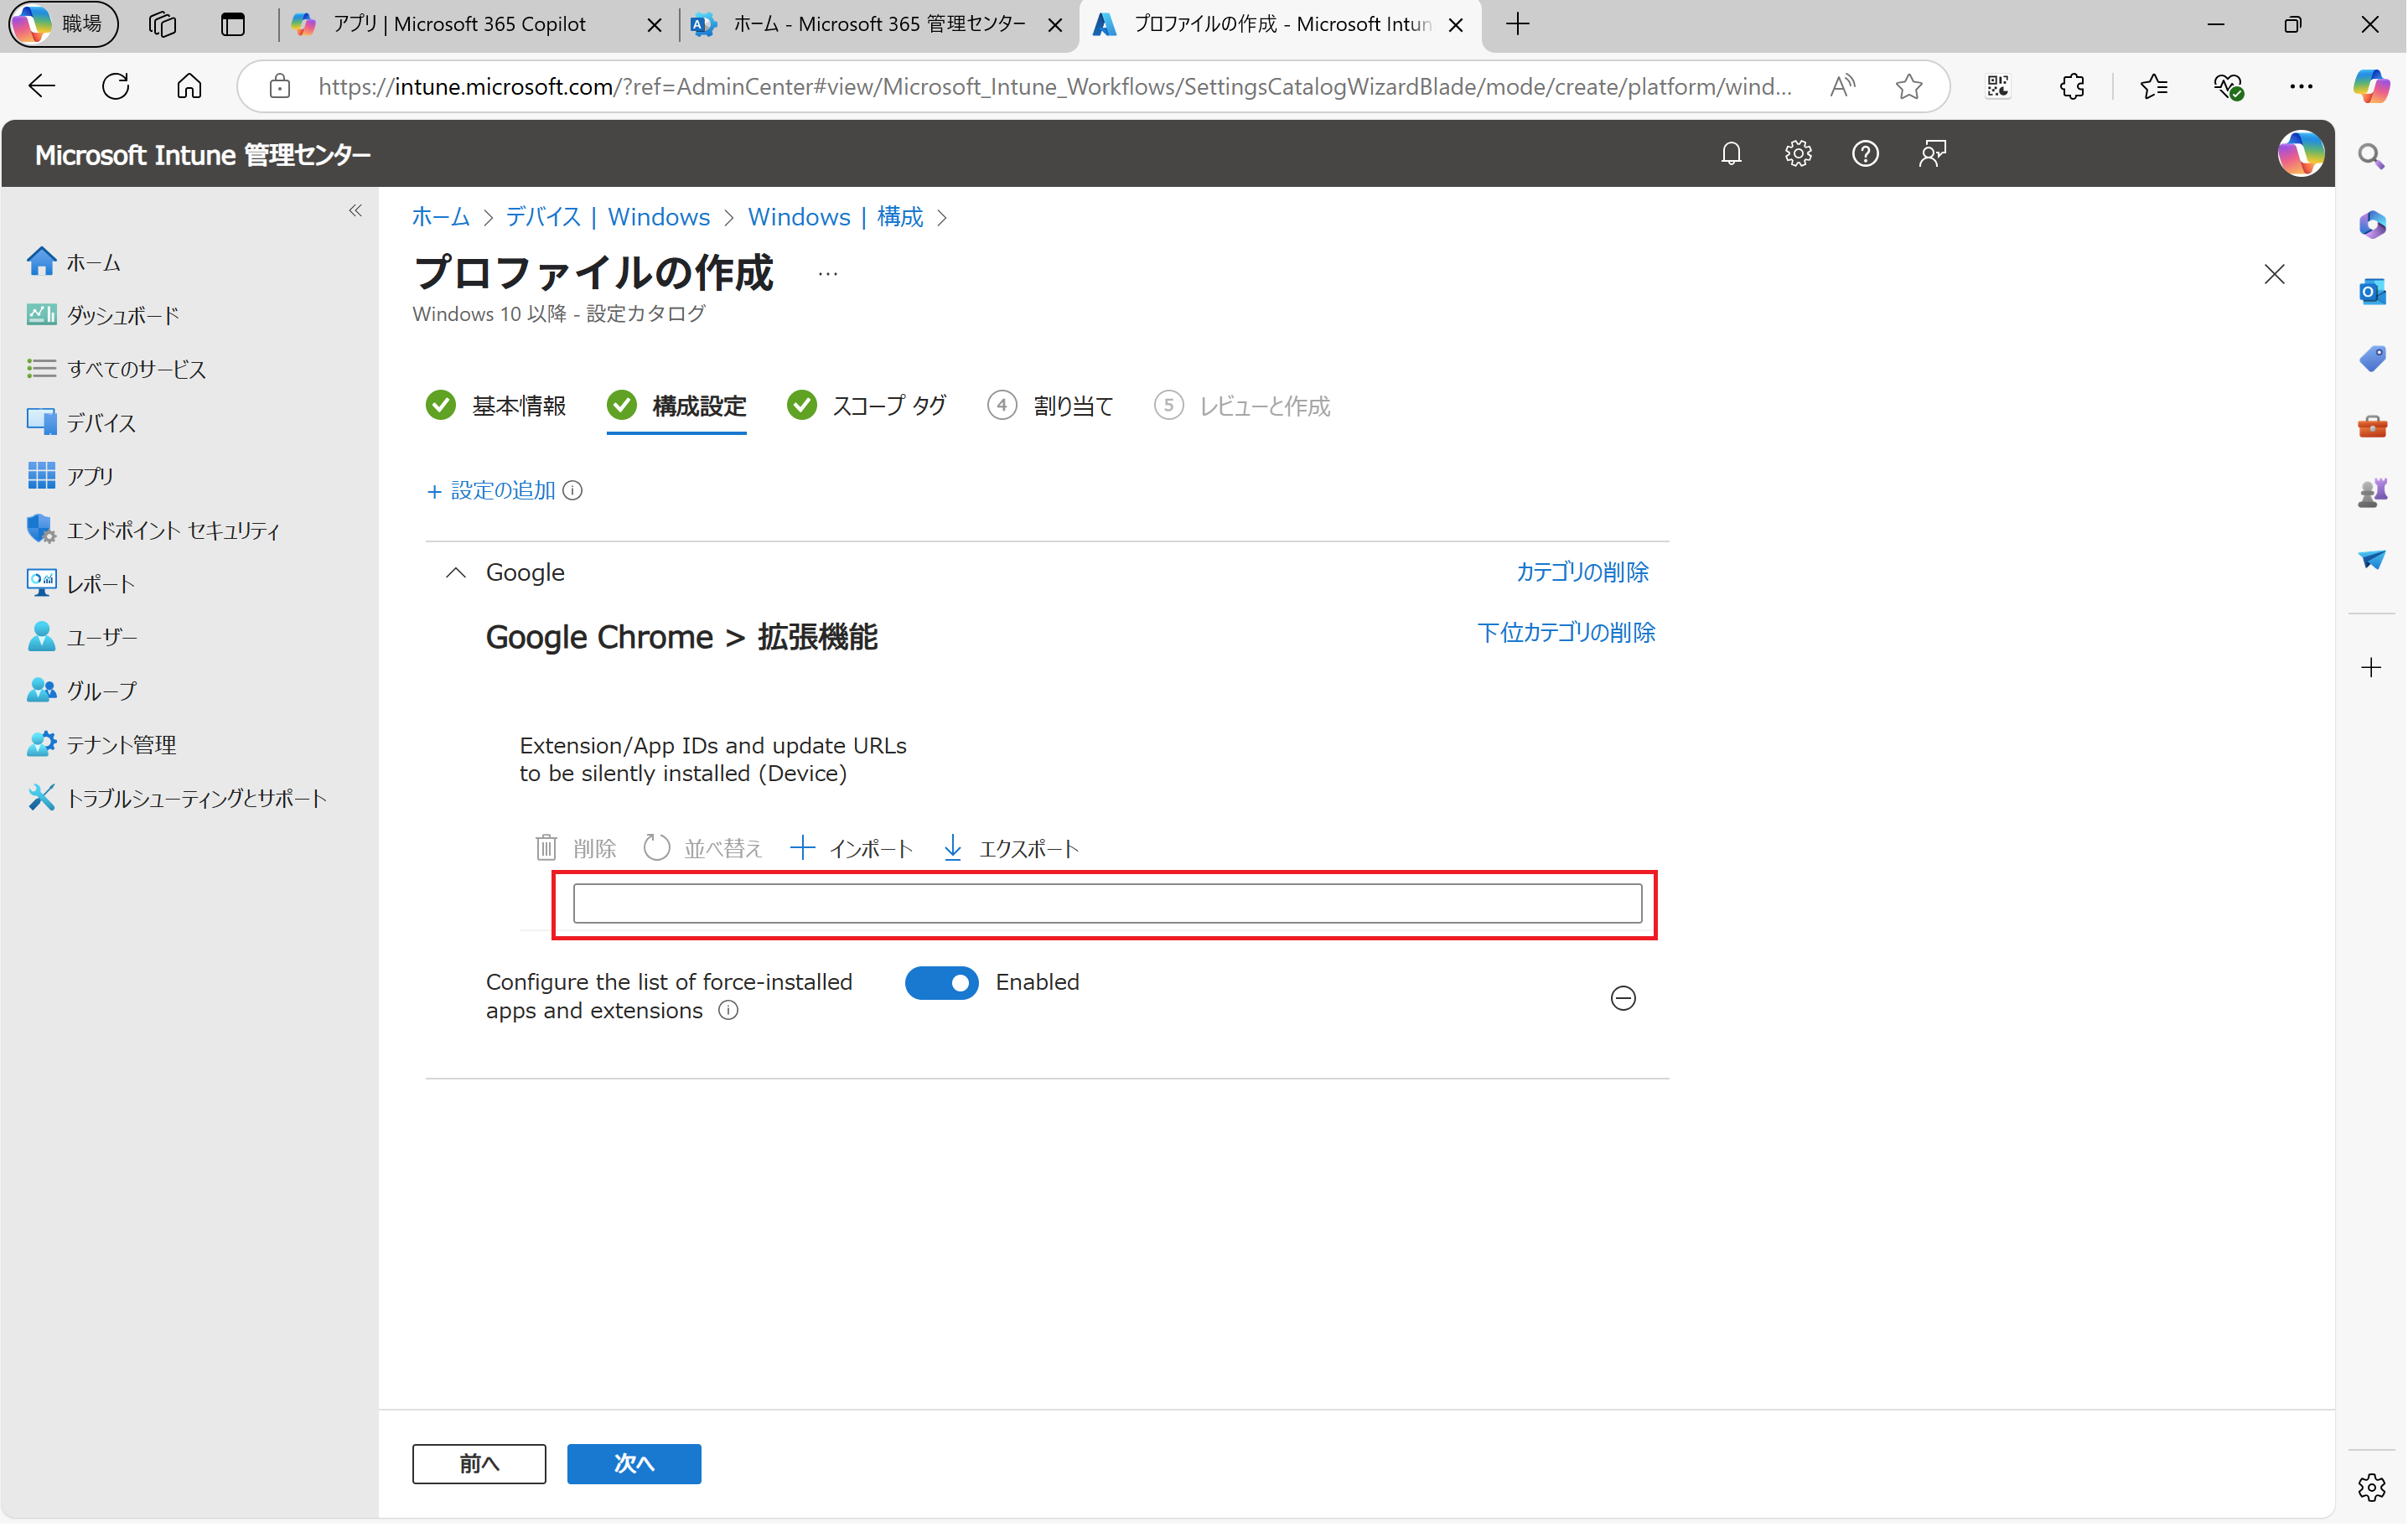Image resolution: width=2408 pixels, height=1527 pixels.
Task: Go to the 基本情報 wizard step
Action: (517, 406)
